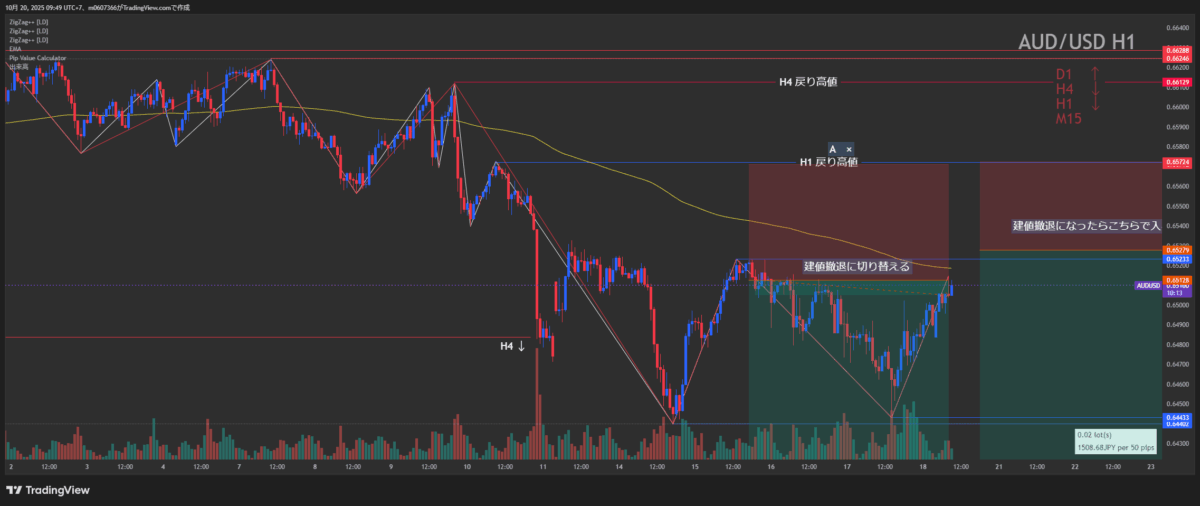Select the EMA indicator legend
The image size is (1200, 506).
click(15, 49)
